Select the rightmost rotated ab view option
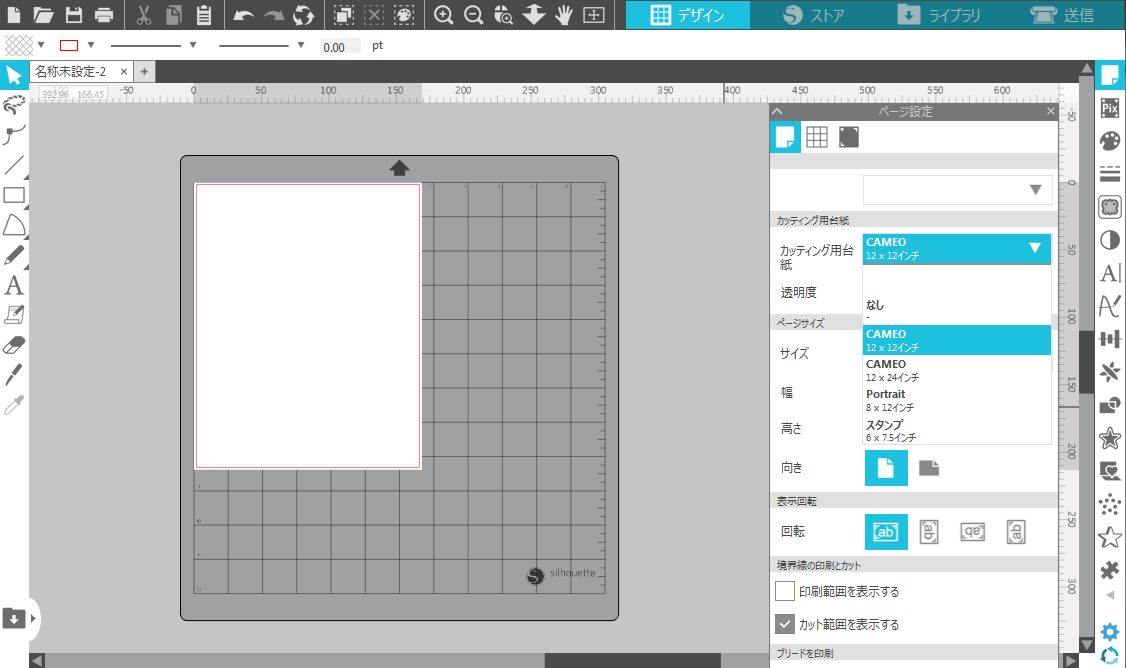 click(x=1015, y=532)
